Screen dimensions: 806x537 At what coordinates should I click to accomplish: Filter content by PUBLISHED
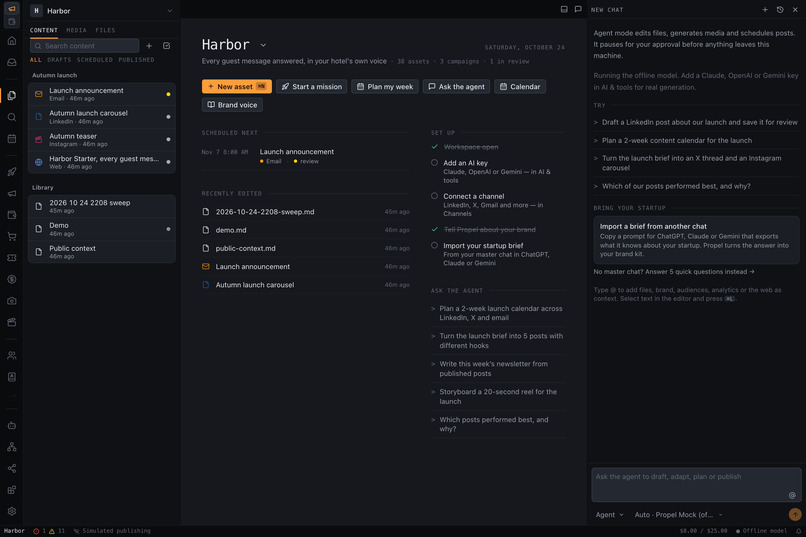coord(136,60)
